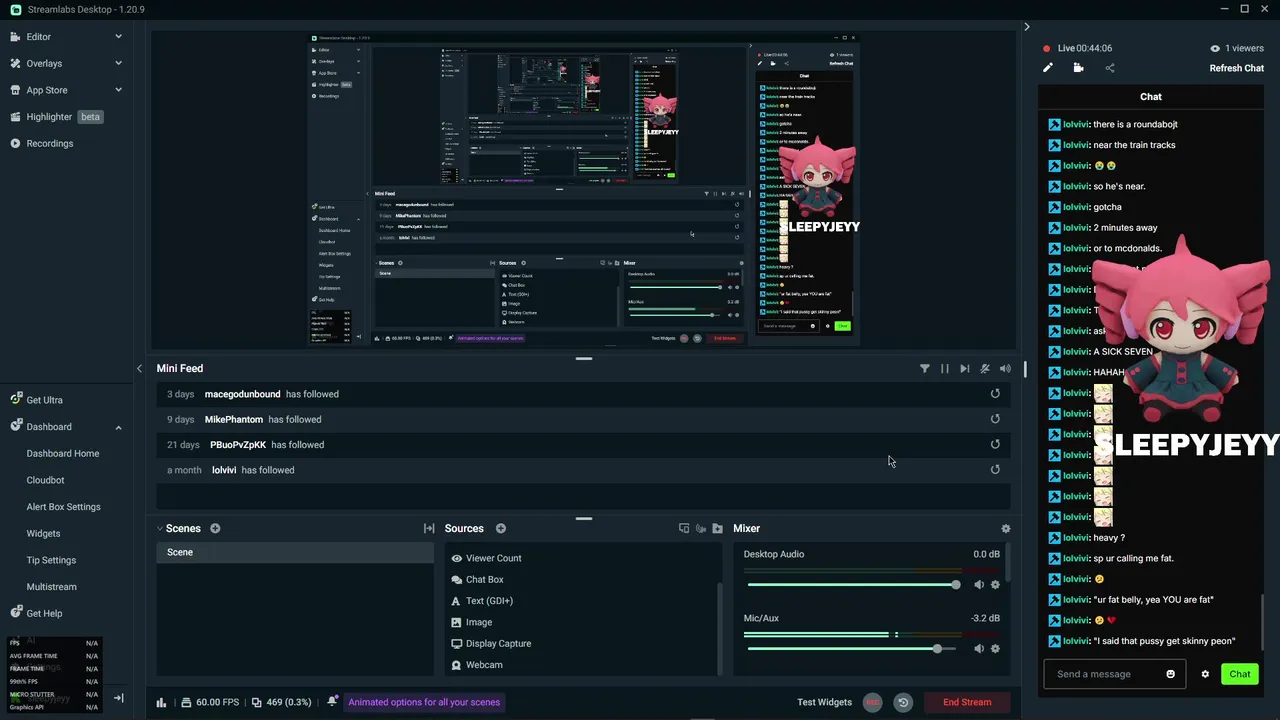Mute Mic/Aux audio
1280x720 pixels.
[979, 648]
